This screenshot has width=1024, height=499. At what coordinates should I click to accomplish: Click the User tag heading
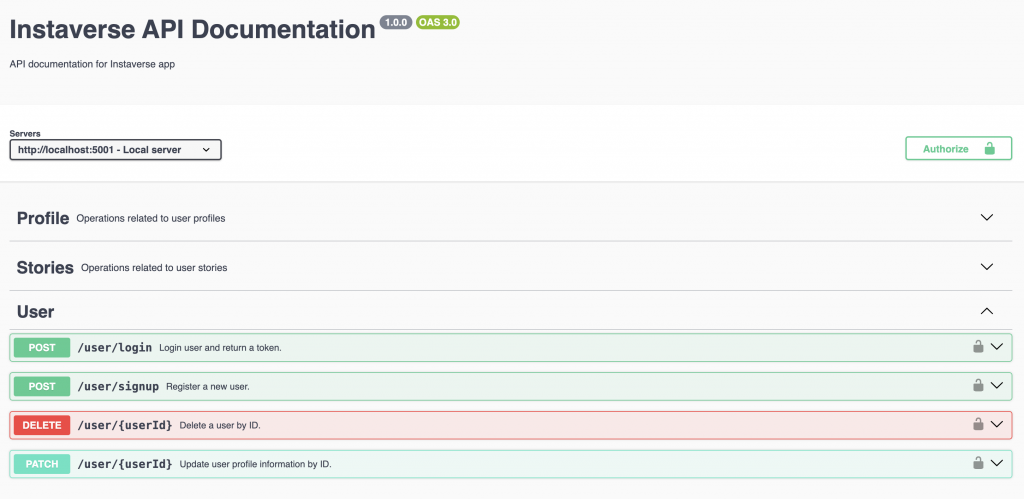point(35,312)
